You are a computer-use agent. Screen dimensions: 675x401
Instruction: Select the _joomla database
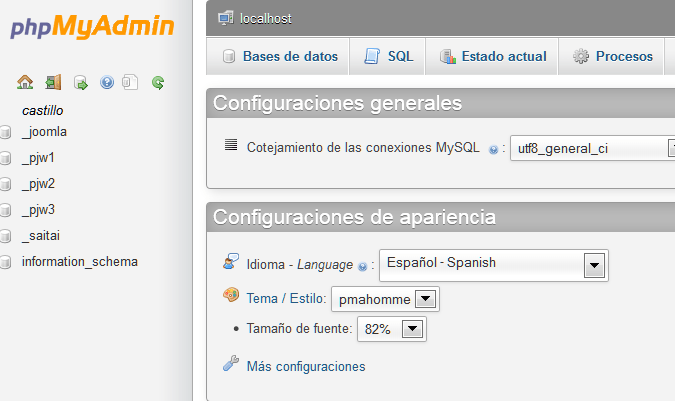click(45, 132)
